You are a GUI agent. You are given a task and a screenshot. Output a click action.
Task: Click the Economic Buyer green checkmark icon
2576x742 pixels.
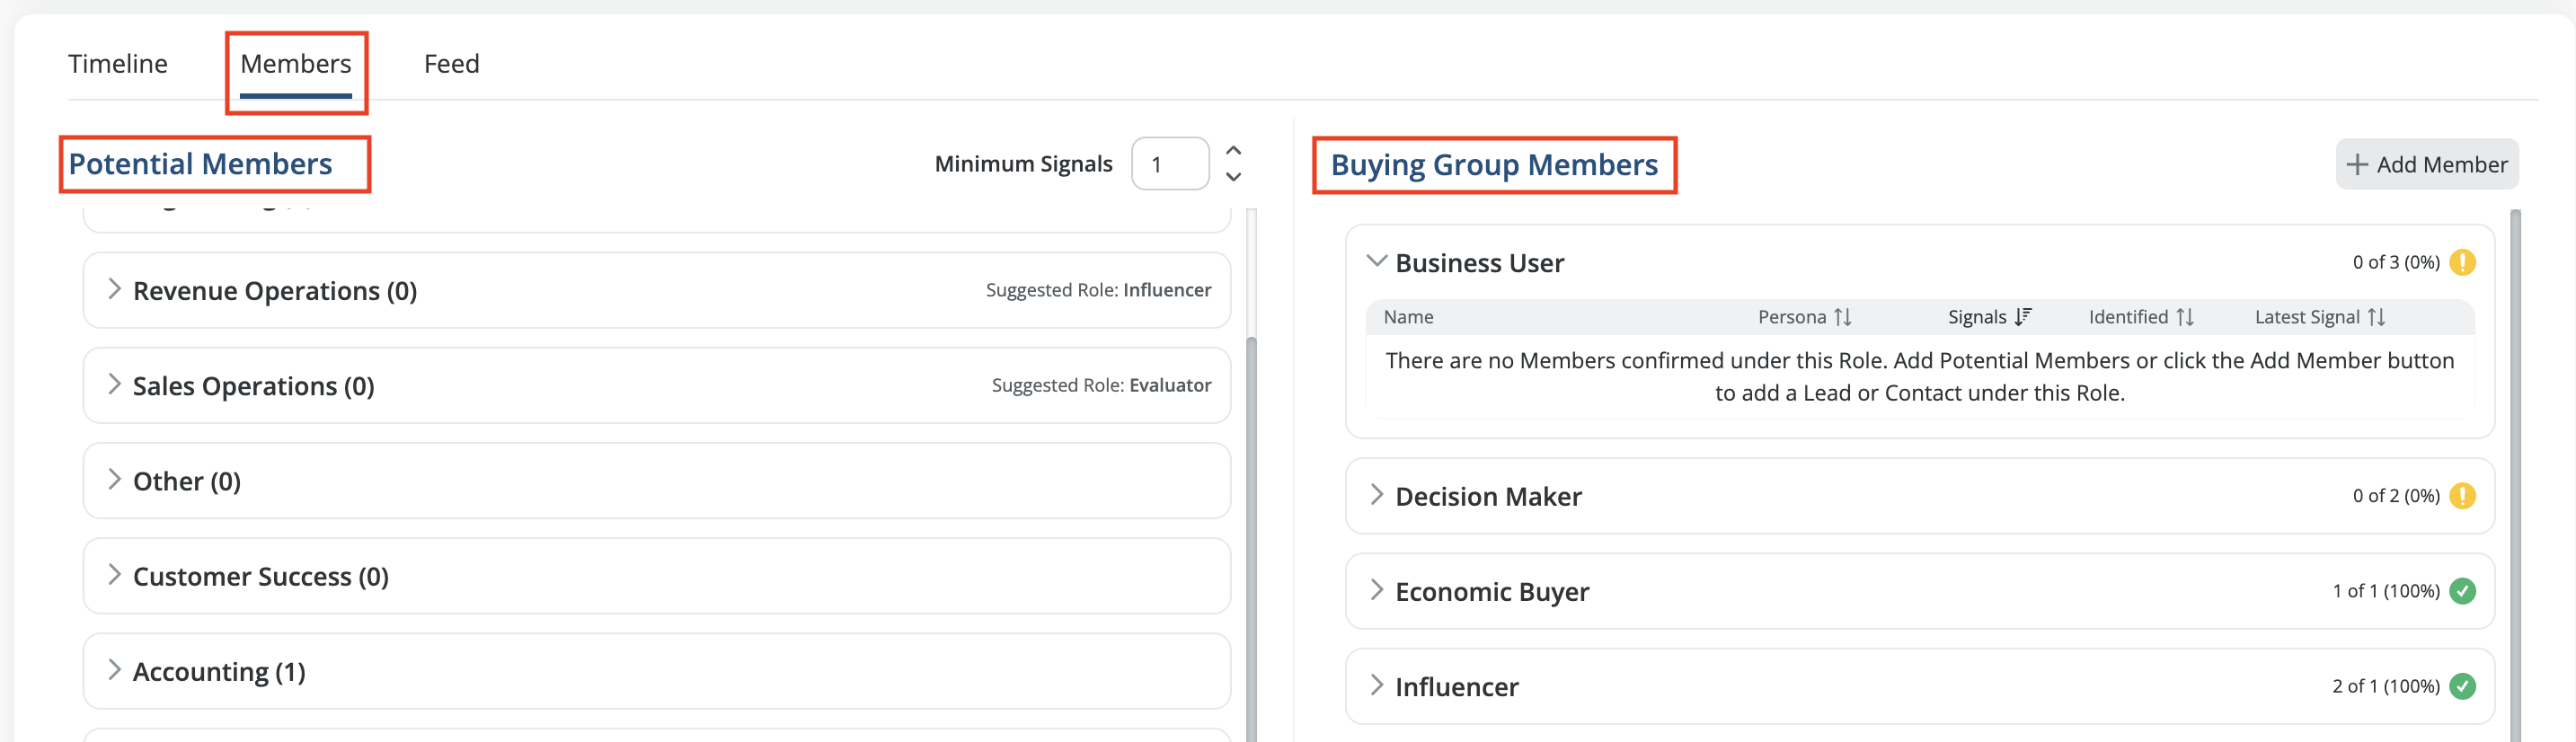(2462, 591)
